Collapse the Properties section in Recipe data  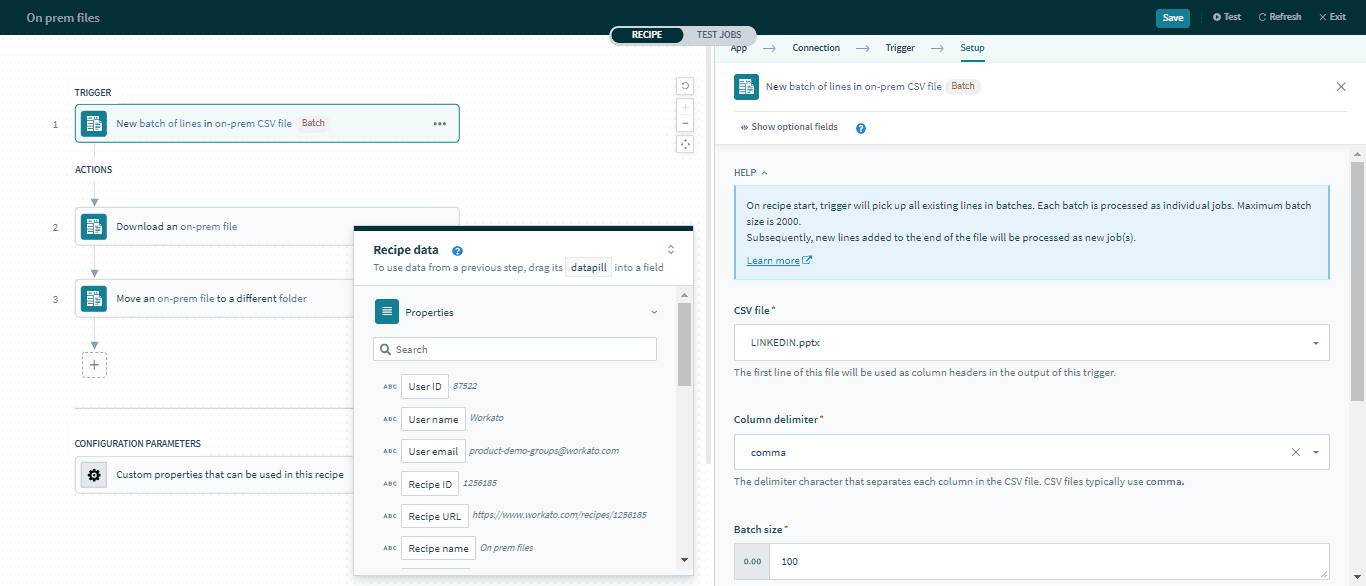pos(654,312)
